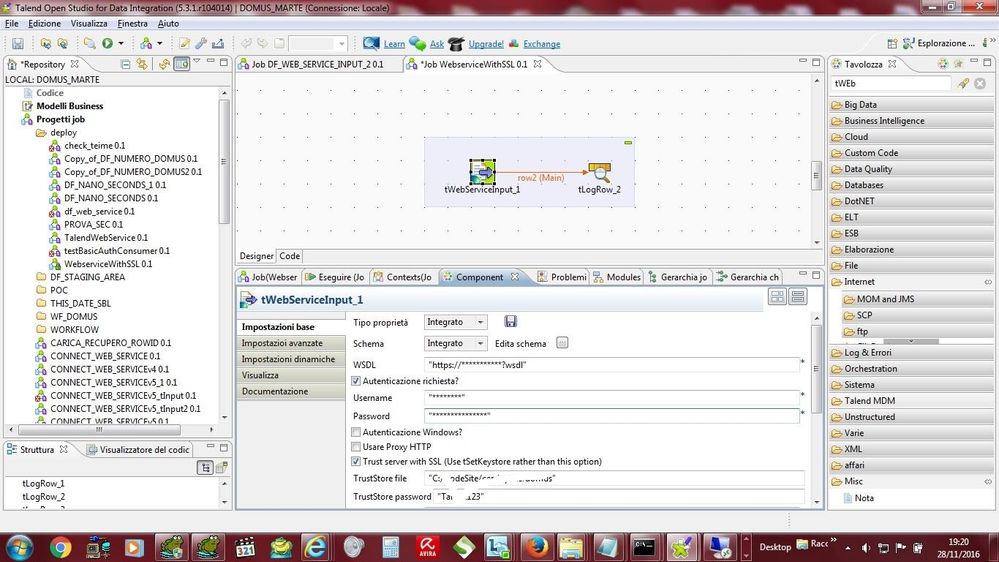Toggle Usare Proxy HTTP checkbox
This screenshot has height=562, width=999.
pos(356,447)
